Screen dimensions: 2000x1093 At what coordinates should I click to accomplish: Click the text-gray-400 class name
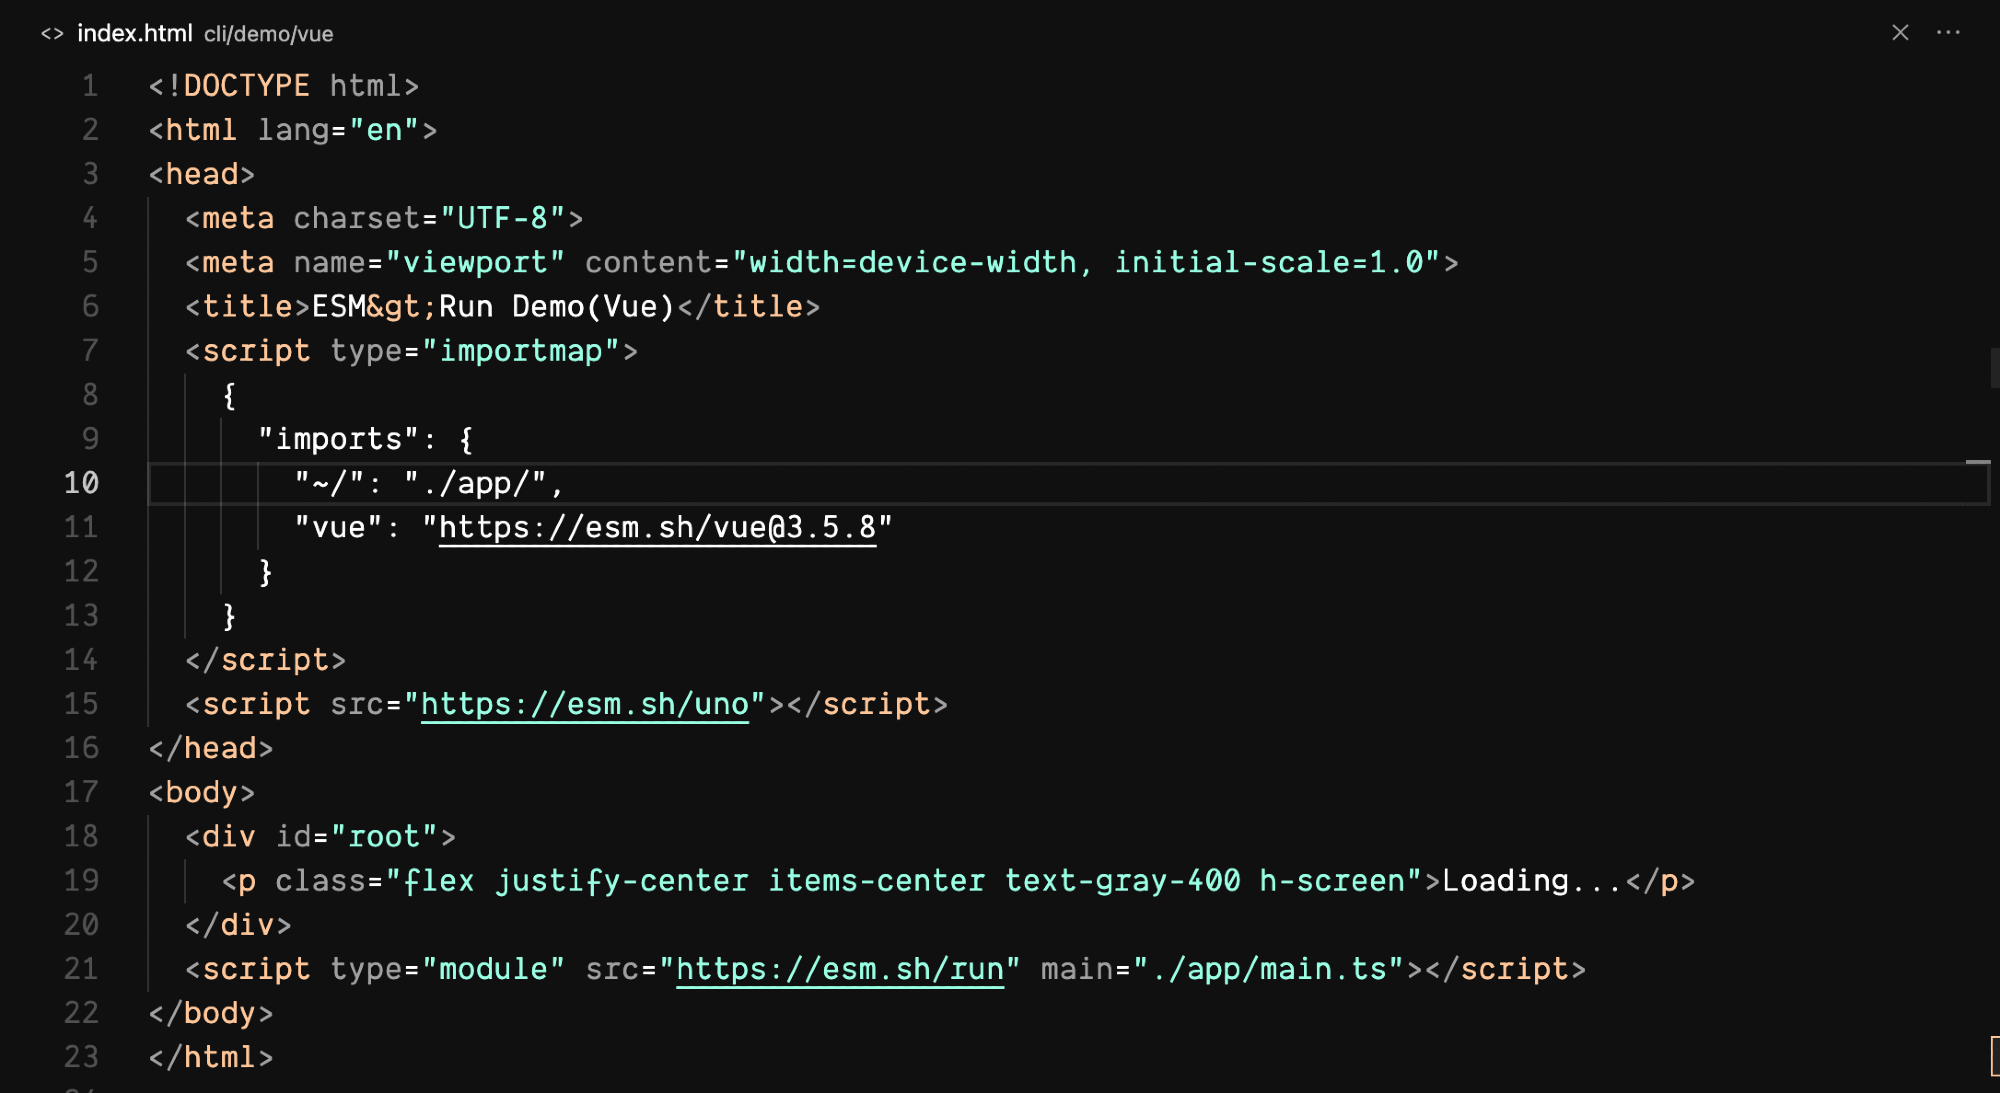pyautogui.click(x=1123, y=881)
